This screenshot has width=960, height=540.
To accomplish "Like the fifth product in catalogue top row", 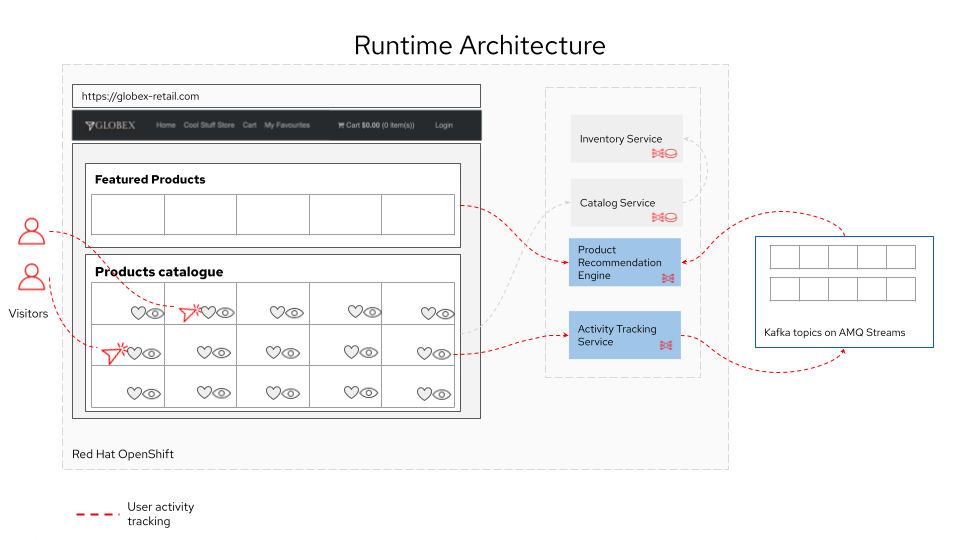I will click(429, 313).
